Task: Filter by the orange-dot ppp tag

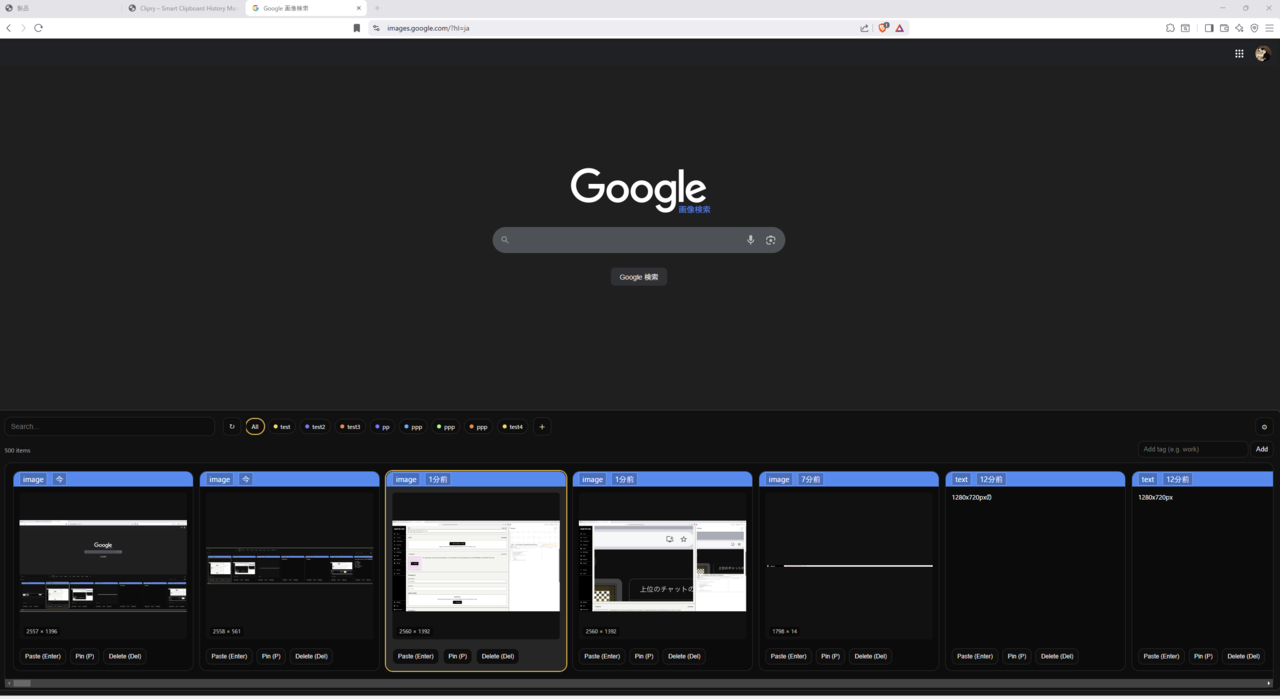Action: (x=479, y=427)
